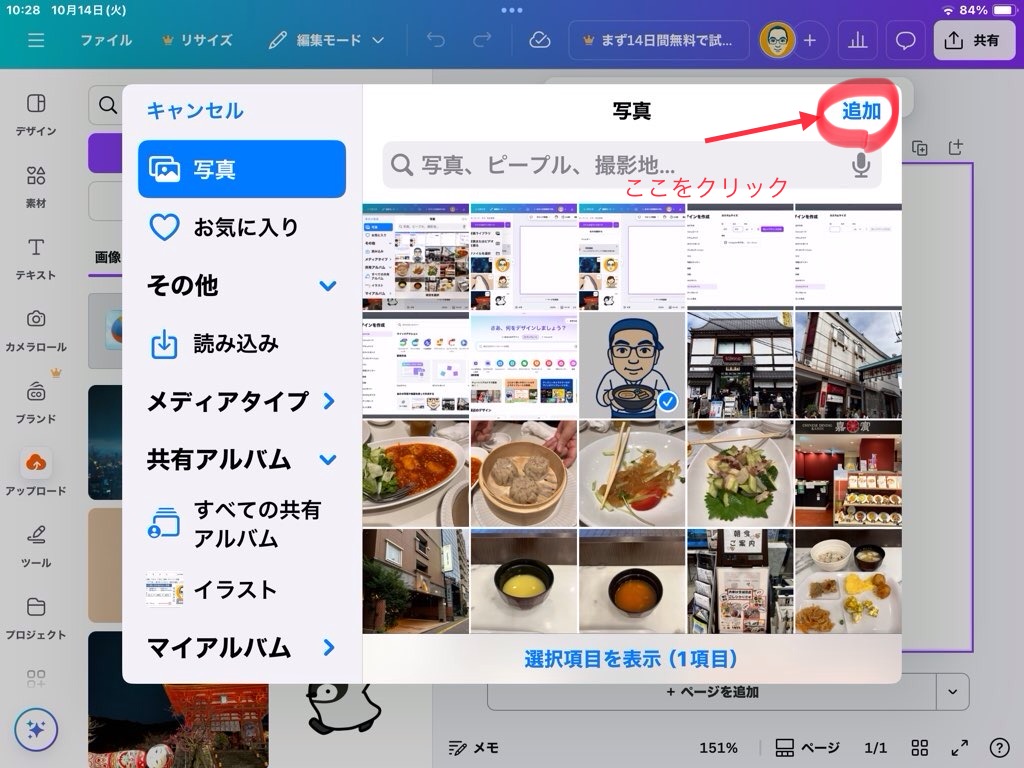1024x768 pixels.
Task: Select the steamed dumplings photo
Action: 524,473
